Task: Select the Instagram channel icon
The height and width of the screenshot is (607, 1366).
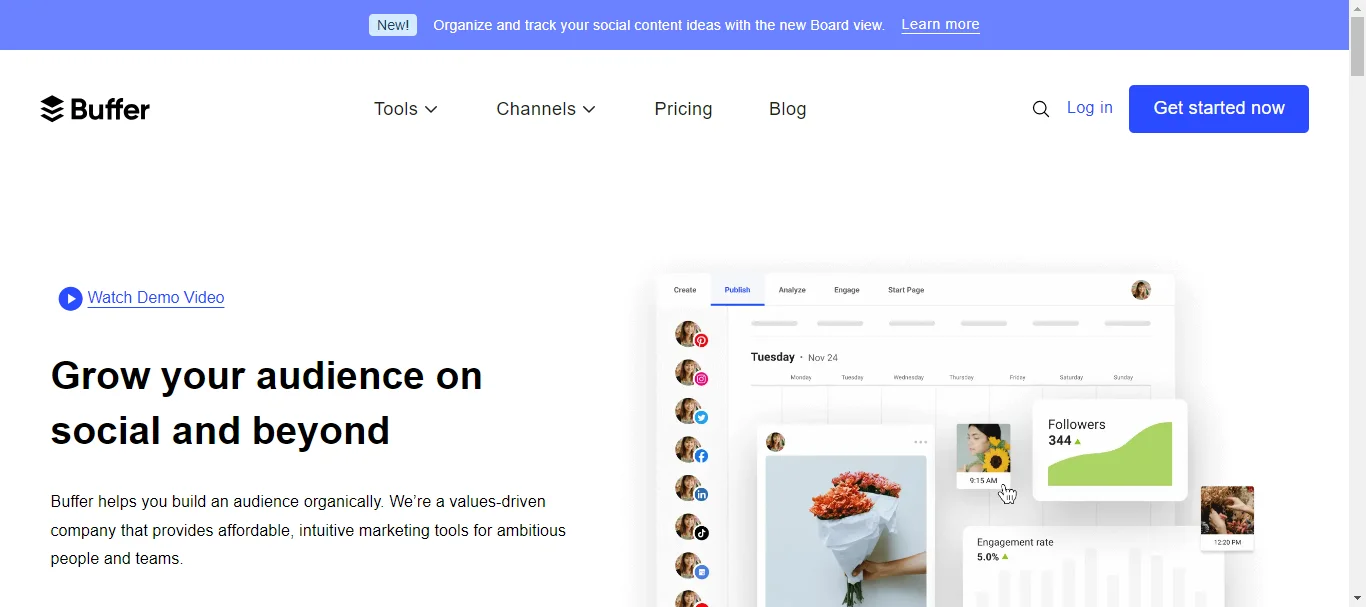Action: click(691, 374)
